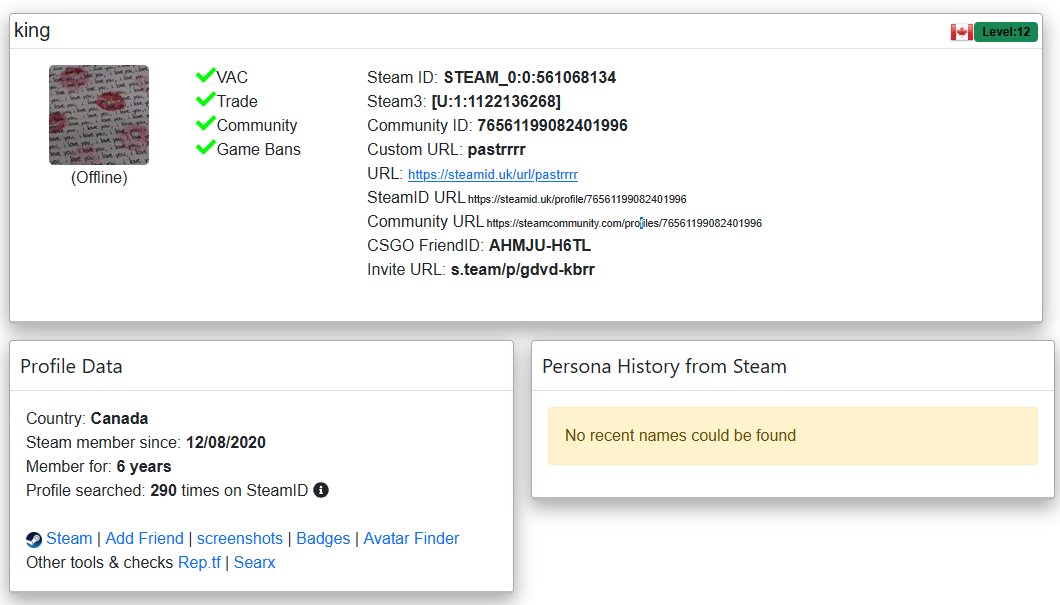Select the Community ID value 76561199082401996

coord(552,125)
